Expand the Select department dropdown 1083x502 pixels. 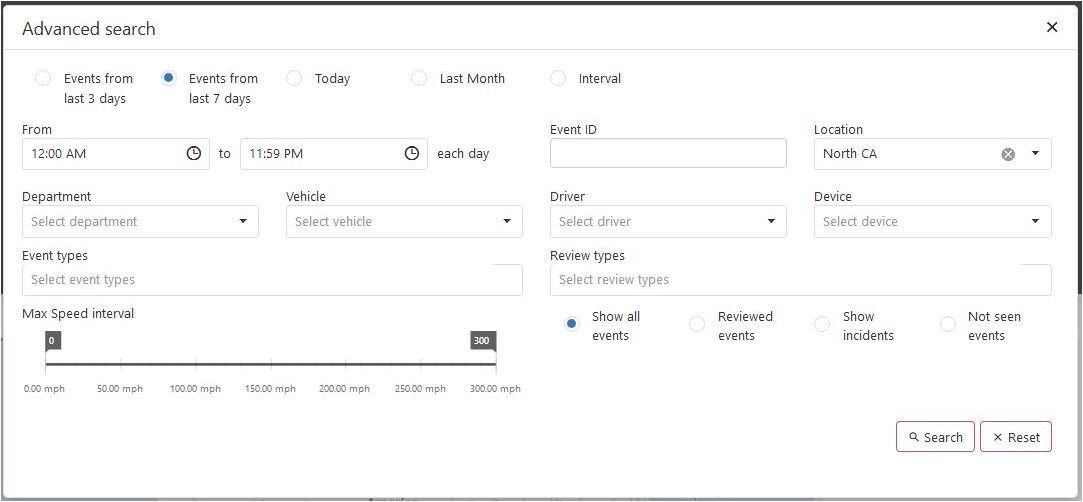pos(140,222)
